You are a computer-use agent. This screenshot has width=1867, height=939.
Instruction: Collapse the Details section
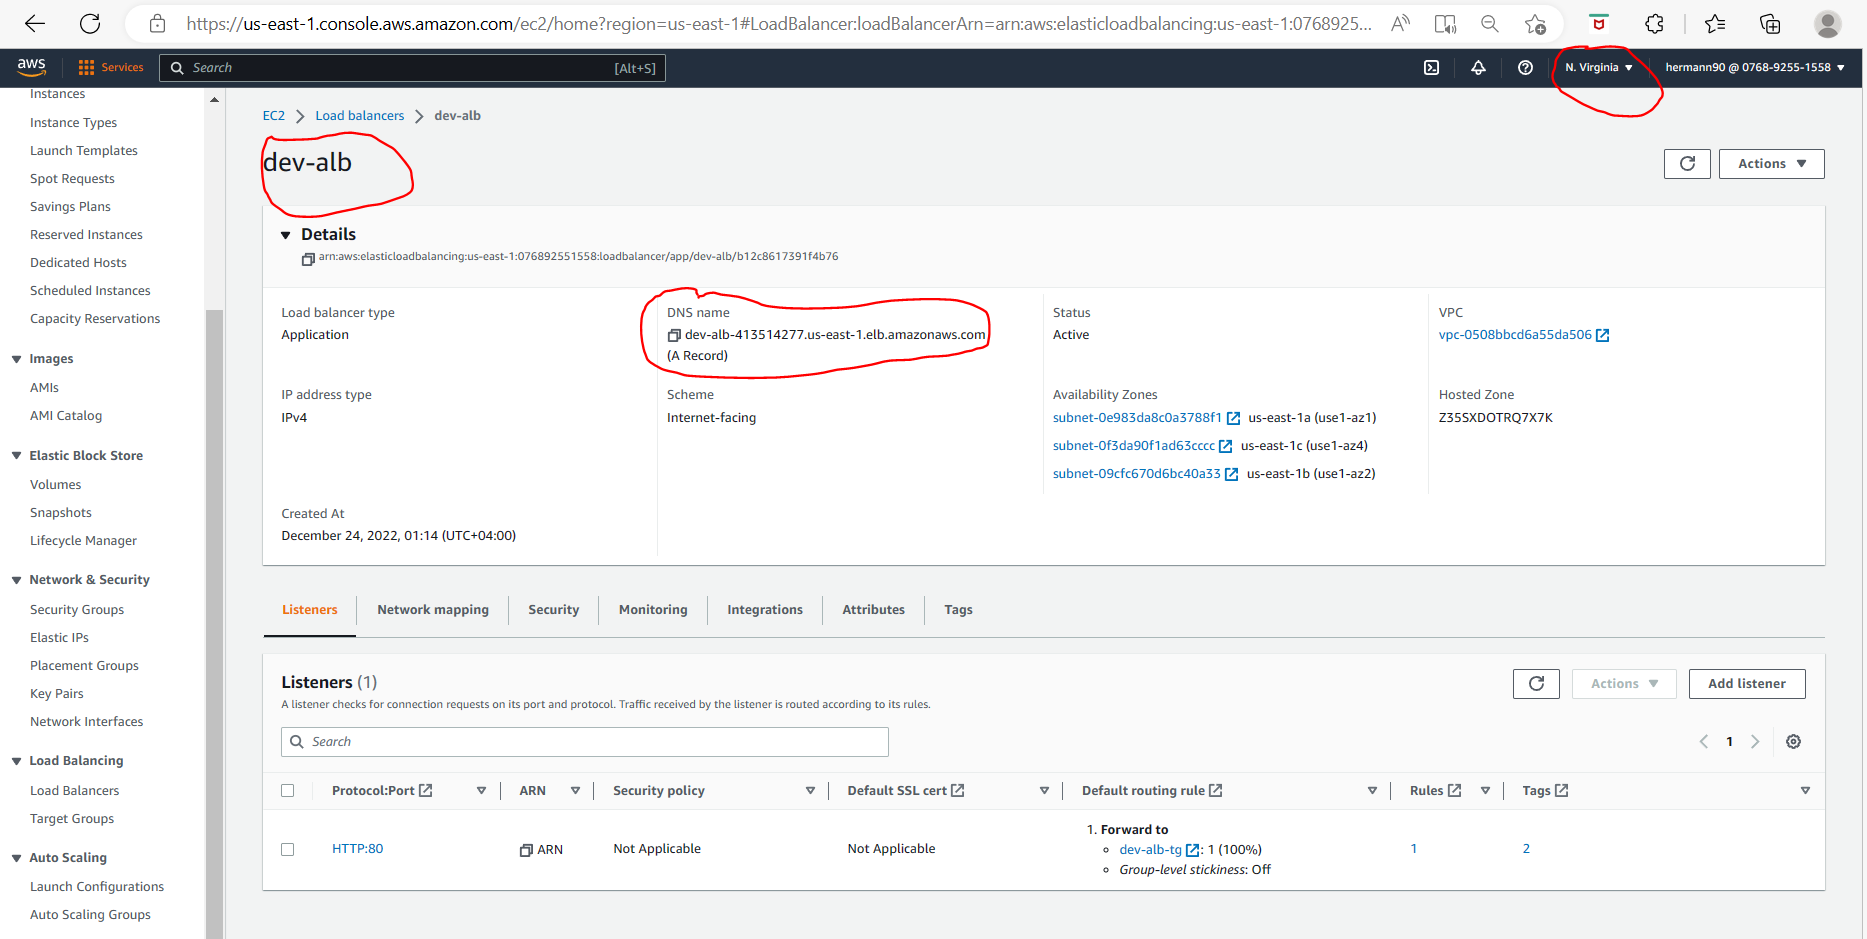[x=286, y=235]
